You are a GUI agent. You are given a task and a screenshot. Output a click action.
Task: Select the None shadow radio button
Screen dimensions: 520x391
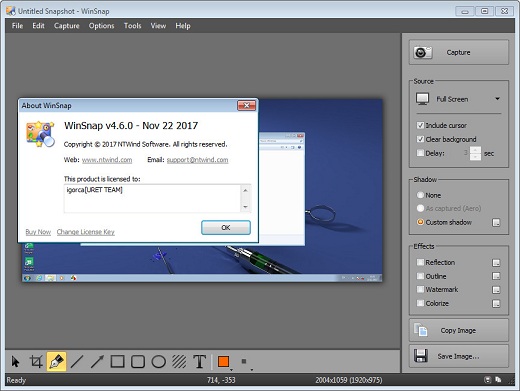pyautogui.click(x=420, y=195)
